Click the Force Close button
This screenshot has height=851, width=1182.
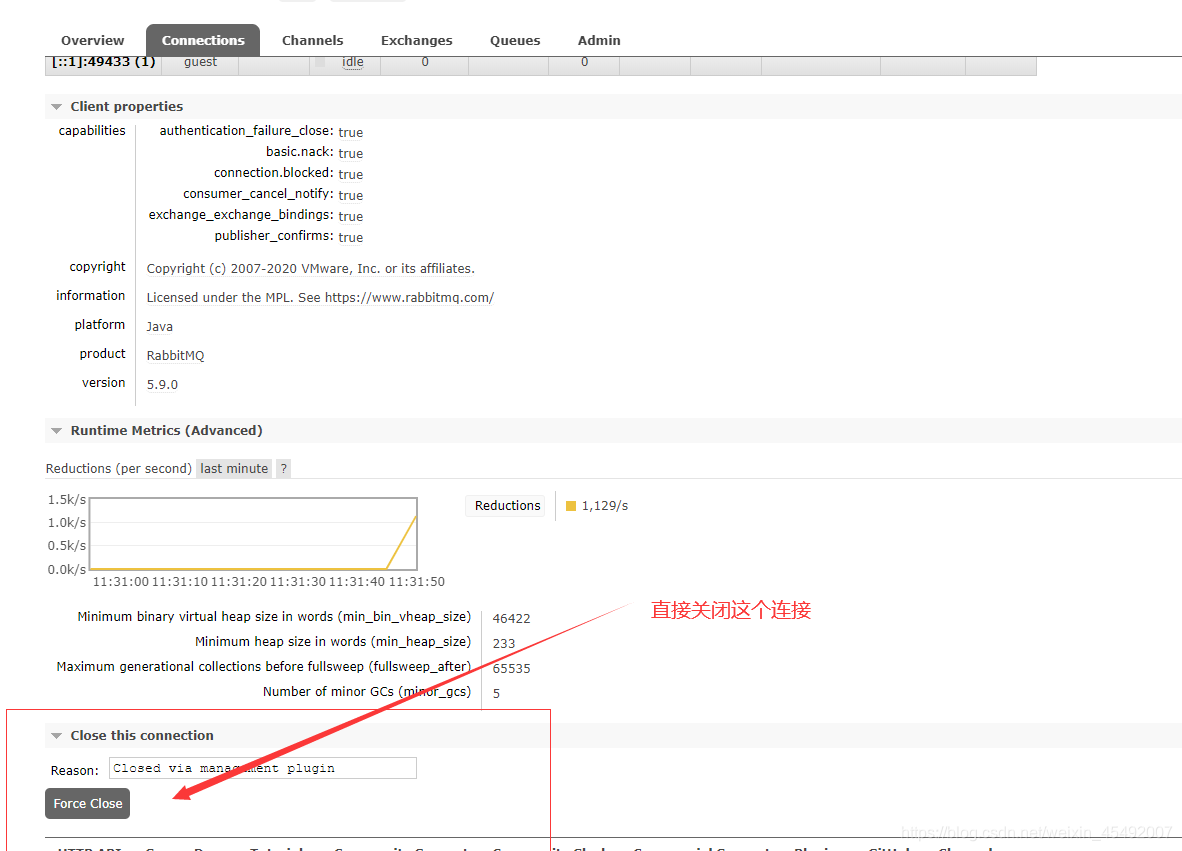tap(87, 804)
